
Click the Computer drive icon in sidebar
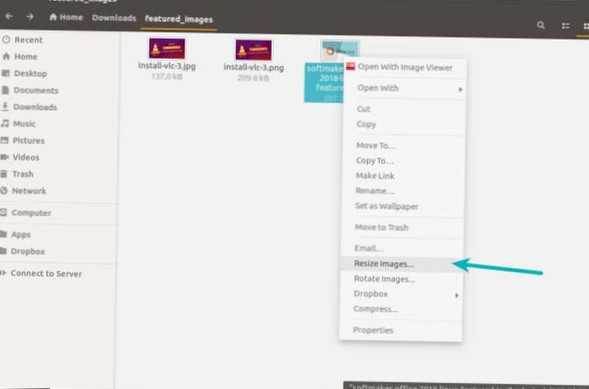(4, 213)
